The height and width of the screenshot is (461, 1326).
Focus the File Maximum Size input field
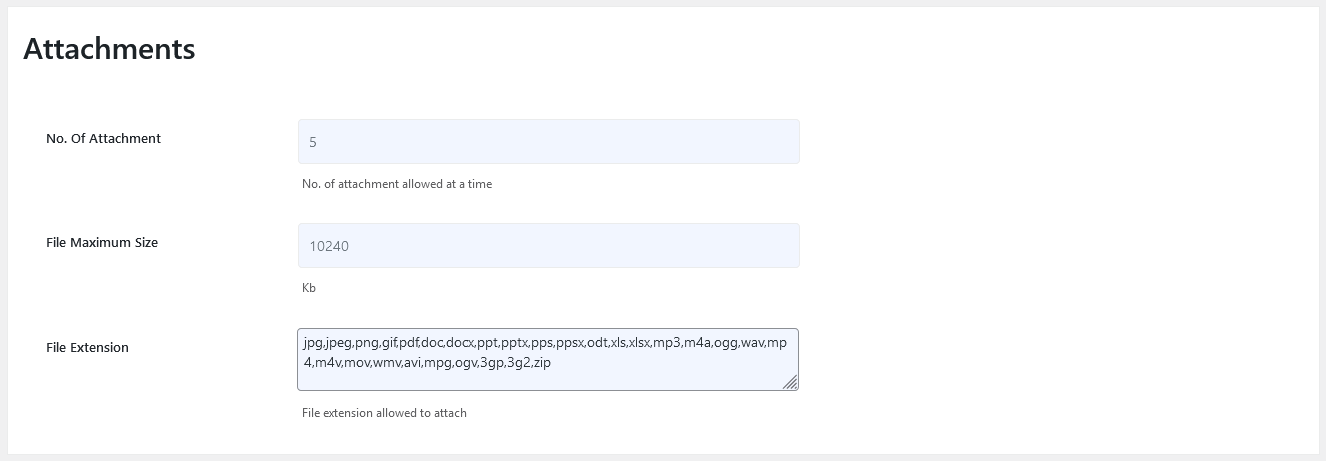point(548,246)
